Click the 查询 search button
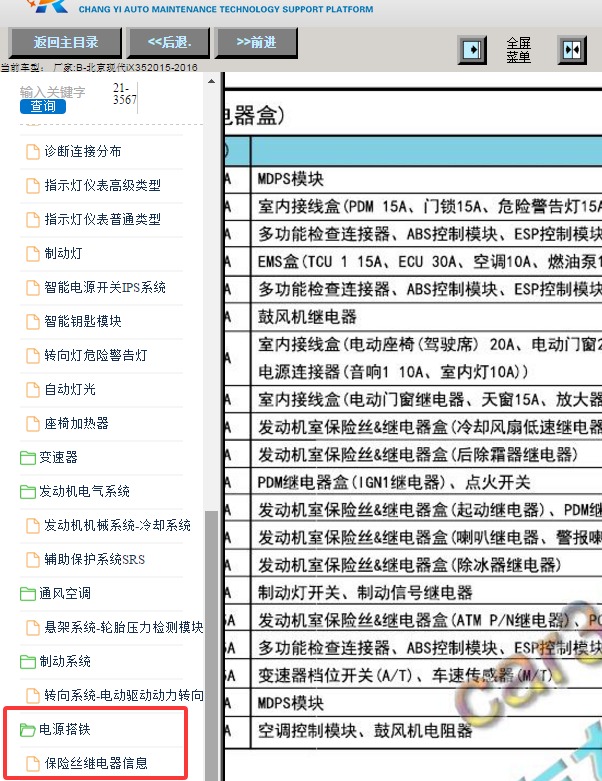 43,107
